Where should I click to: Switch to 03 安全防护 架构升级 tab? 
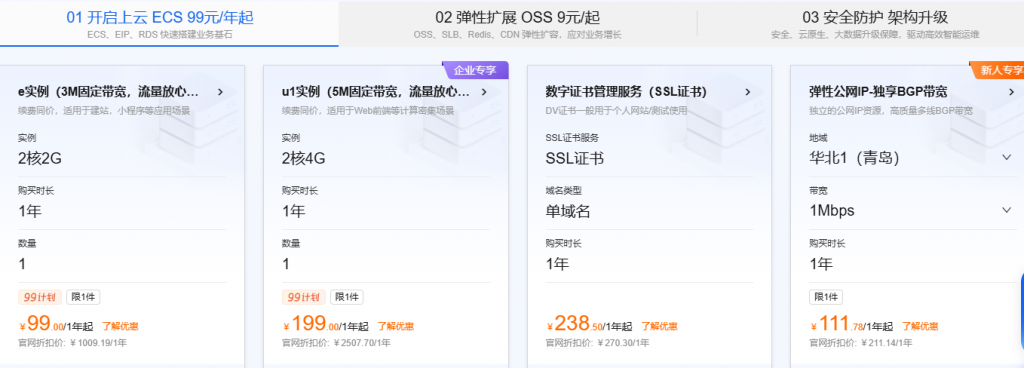(x=874, y=23)
